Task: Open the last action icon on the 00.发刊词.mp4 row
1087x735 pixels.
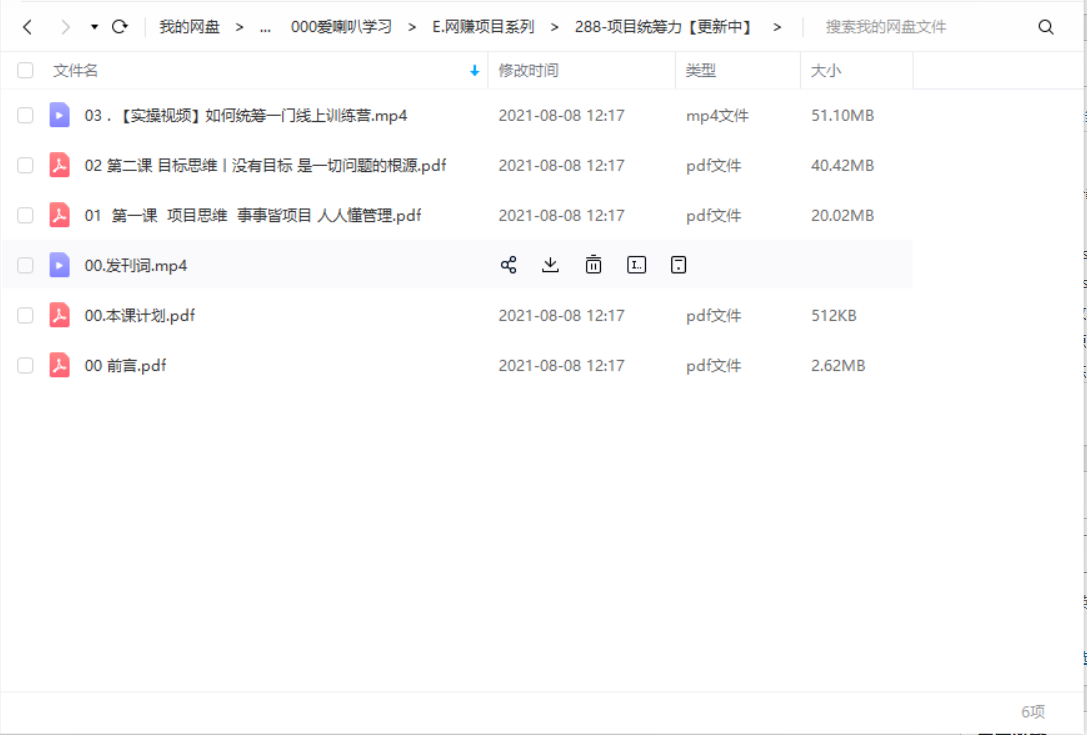Action: pyautogui.click(x=679, y=265)
